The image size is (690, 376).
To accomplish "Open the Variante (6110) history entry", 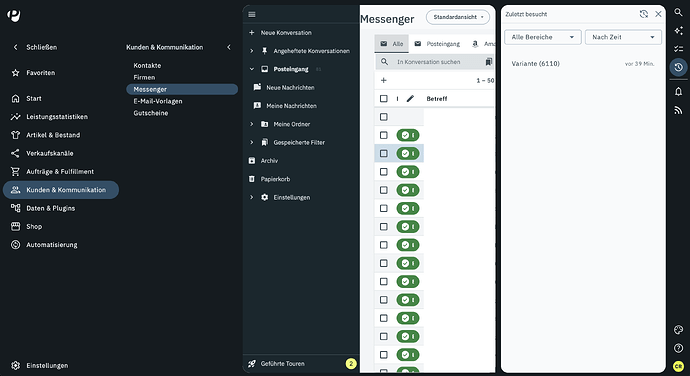I will tap(536, 64).
